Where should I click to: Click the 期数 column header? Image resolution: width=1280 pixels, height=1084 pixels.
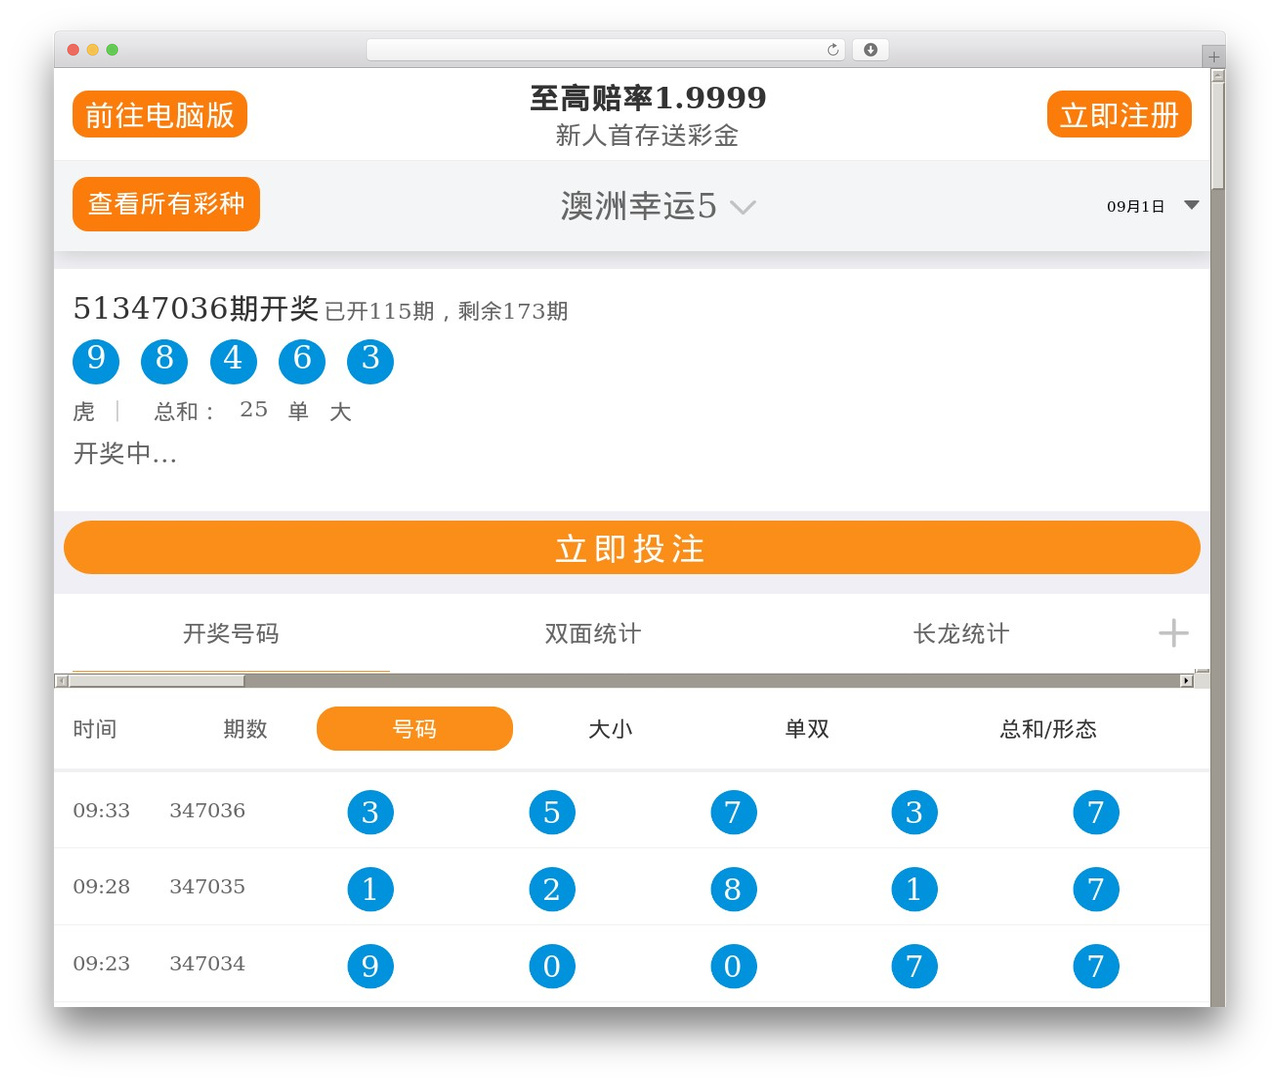(245, 729)
